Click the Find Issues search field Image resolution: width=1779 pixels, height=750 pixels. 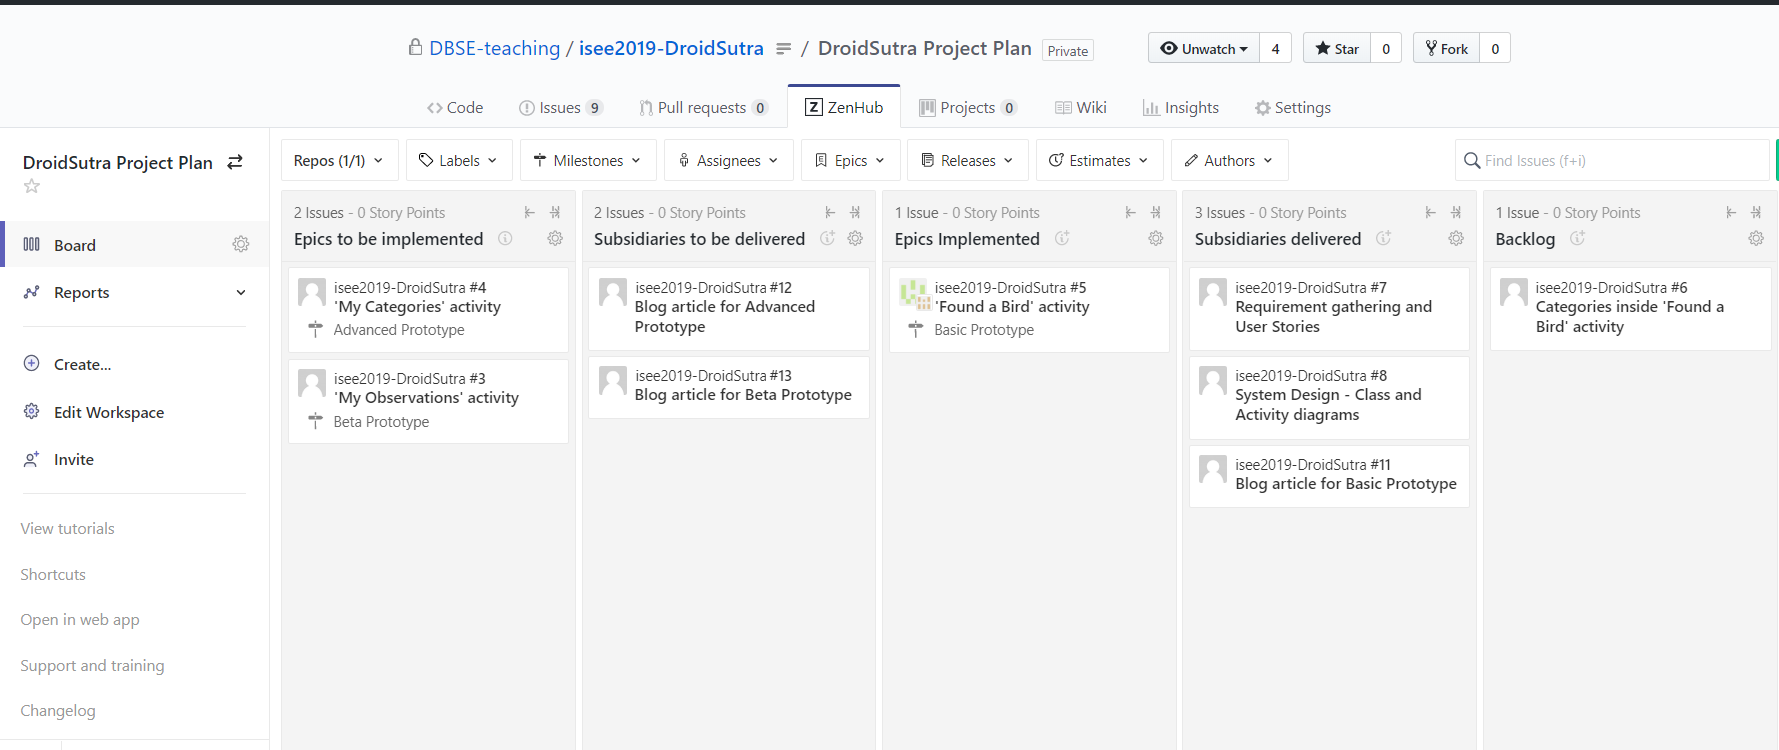(1612, 160)
